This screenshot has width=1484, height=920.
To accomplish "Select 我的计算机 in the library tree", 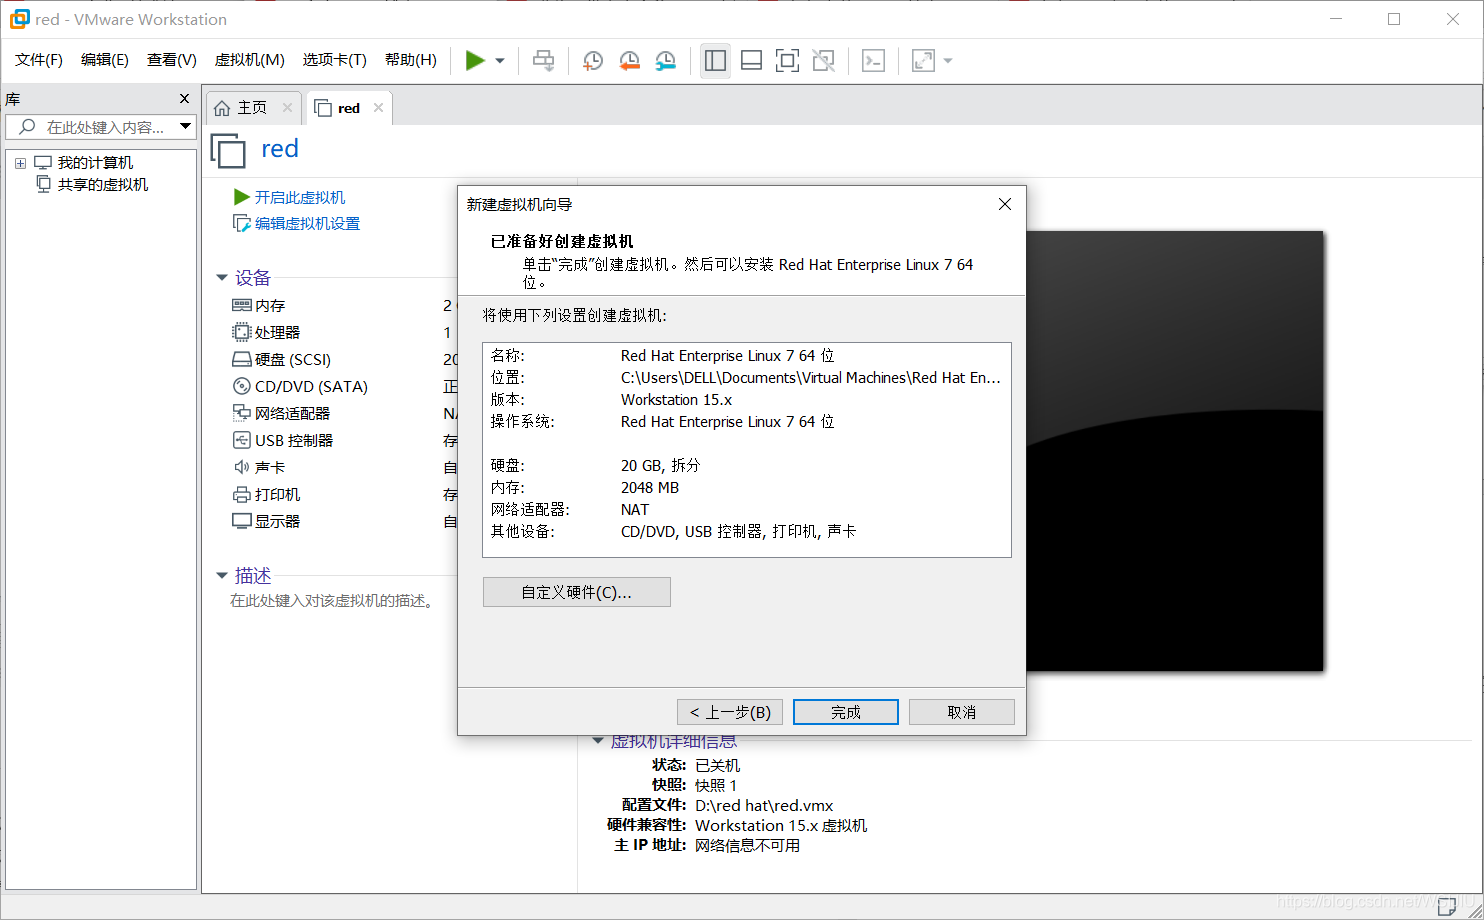I will click(95, 163).
